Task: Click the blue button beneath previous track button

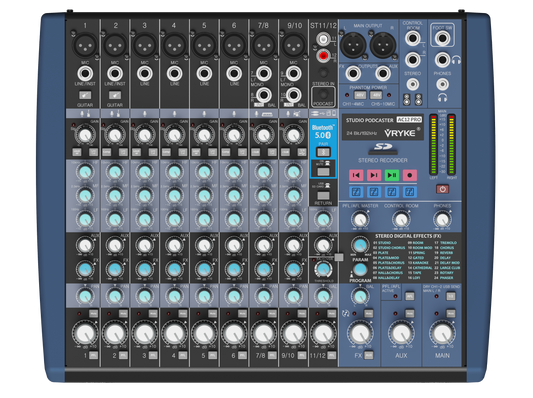Action: [x=356, y=192]
